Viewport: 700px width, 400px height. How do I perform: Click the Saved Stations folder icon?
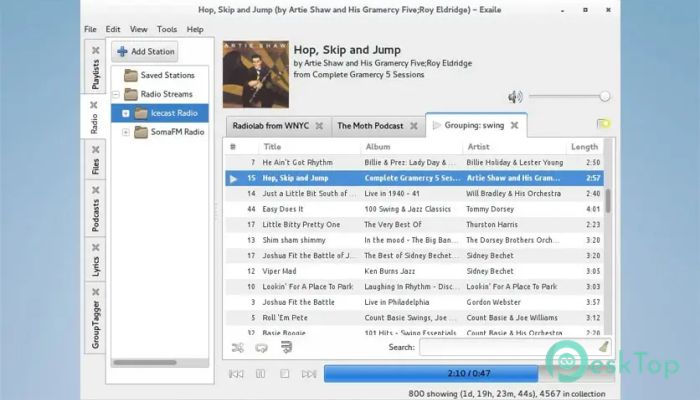131,75
